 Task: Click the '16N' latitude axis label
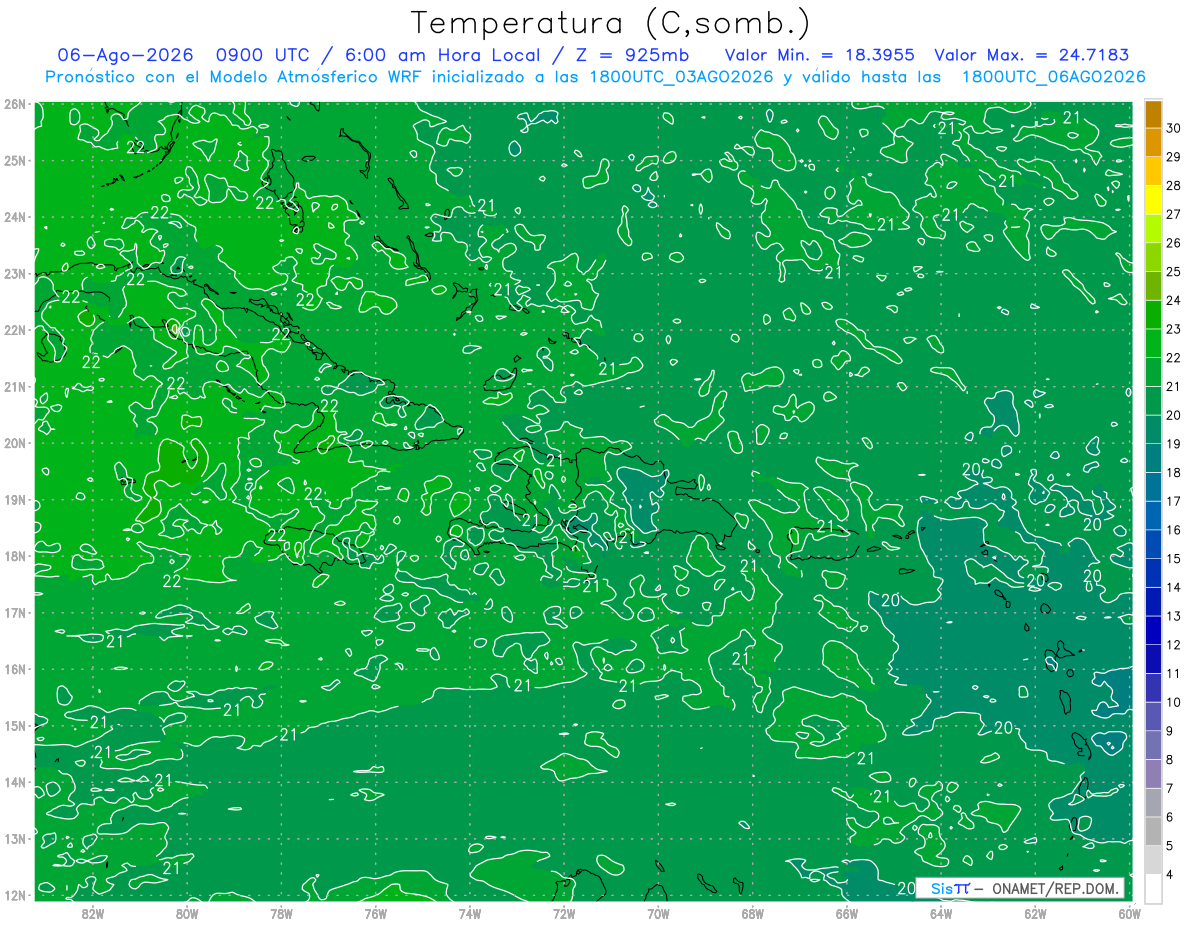14,669
